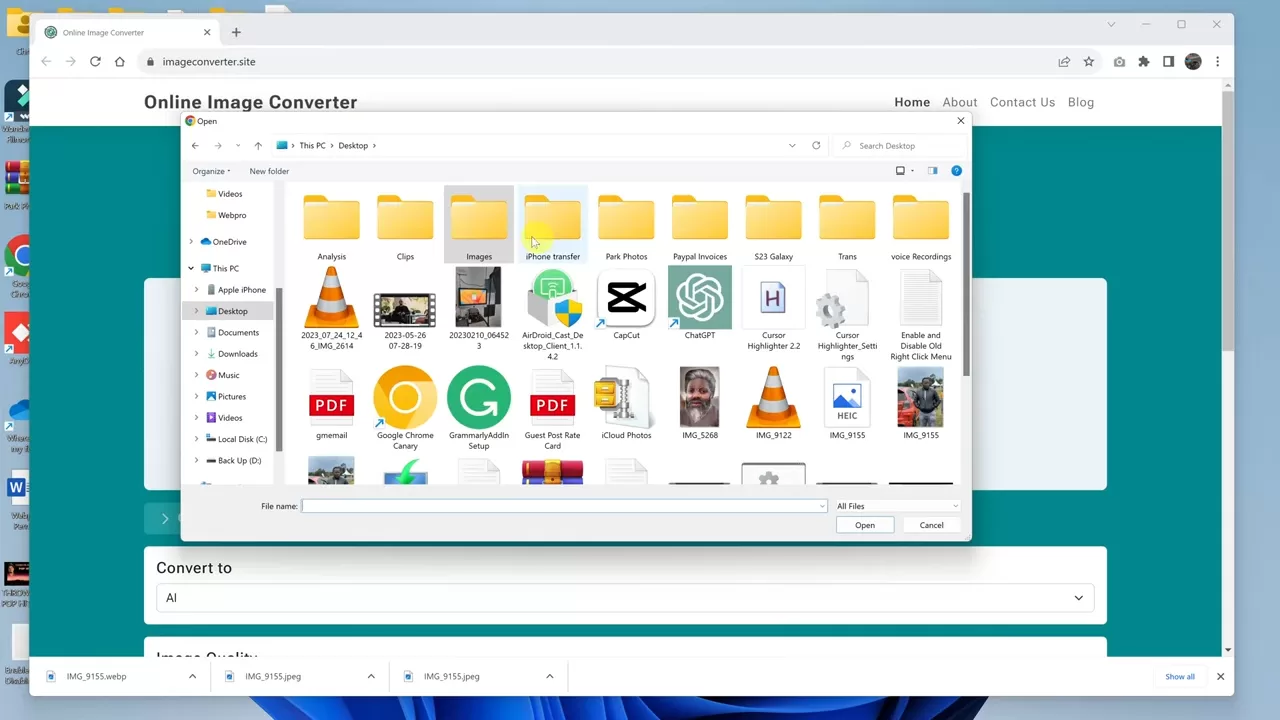1280x720 pixels.
Task: Click the File name input field
Action: point(563,506)
